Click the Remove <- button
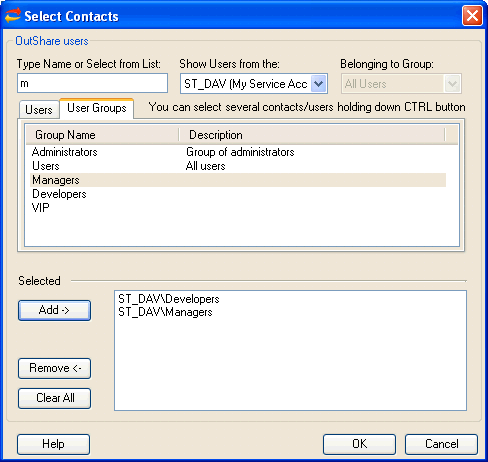The width and height of the screenshot is (488, 462). click(54, 368)
